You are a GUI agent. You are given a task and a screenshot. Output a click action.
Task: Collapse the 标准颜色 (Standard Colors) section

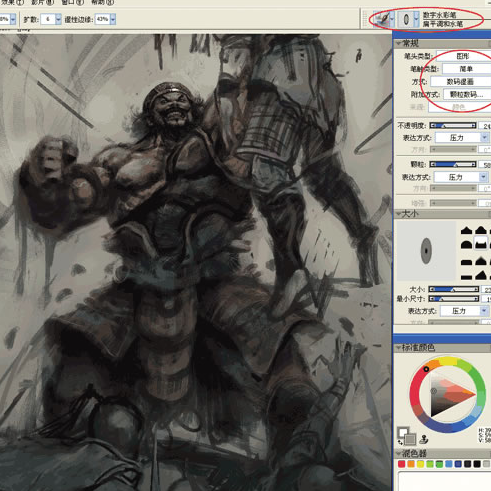coord(399,348)
